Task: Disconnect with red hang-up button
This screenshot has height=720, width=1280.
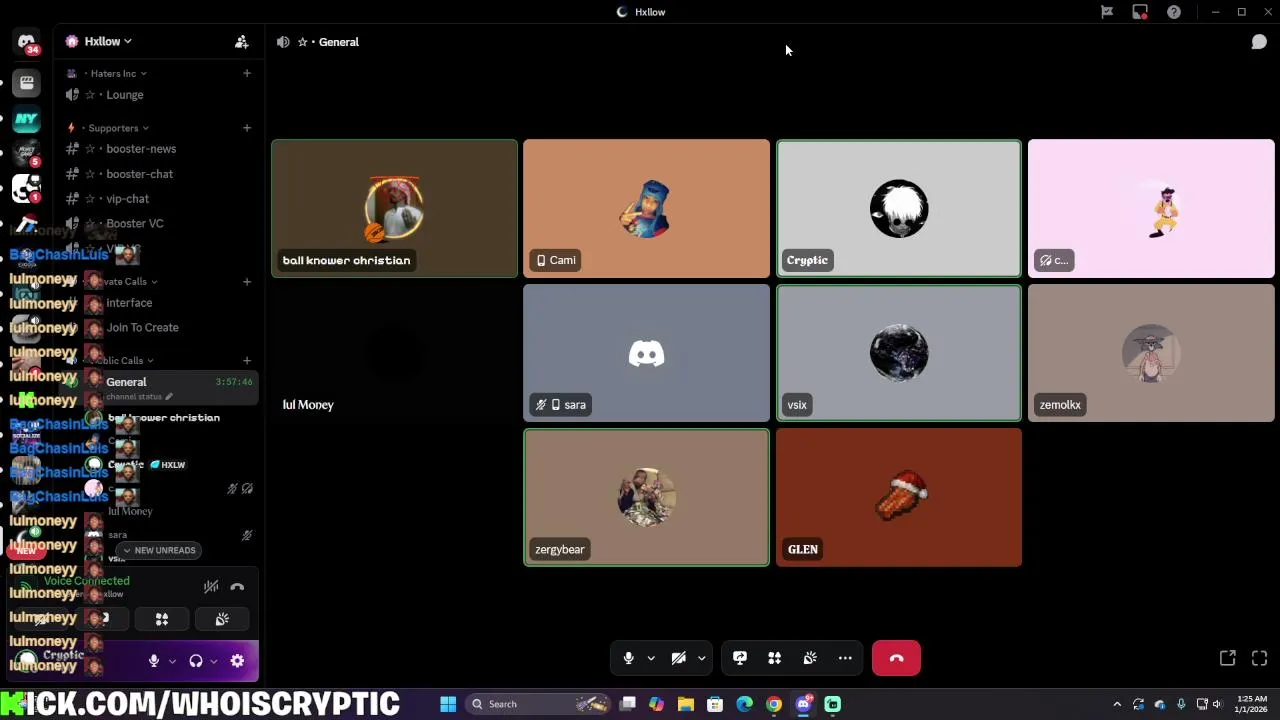Action: point(896,658)
